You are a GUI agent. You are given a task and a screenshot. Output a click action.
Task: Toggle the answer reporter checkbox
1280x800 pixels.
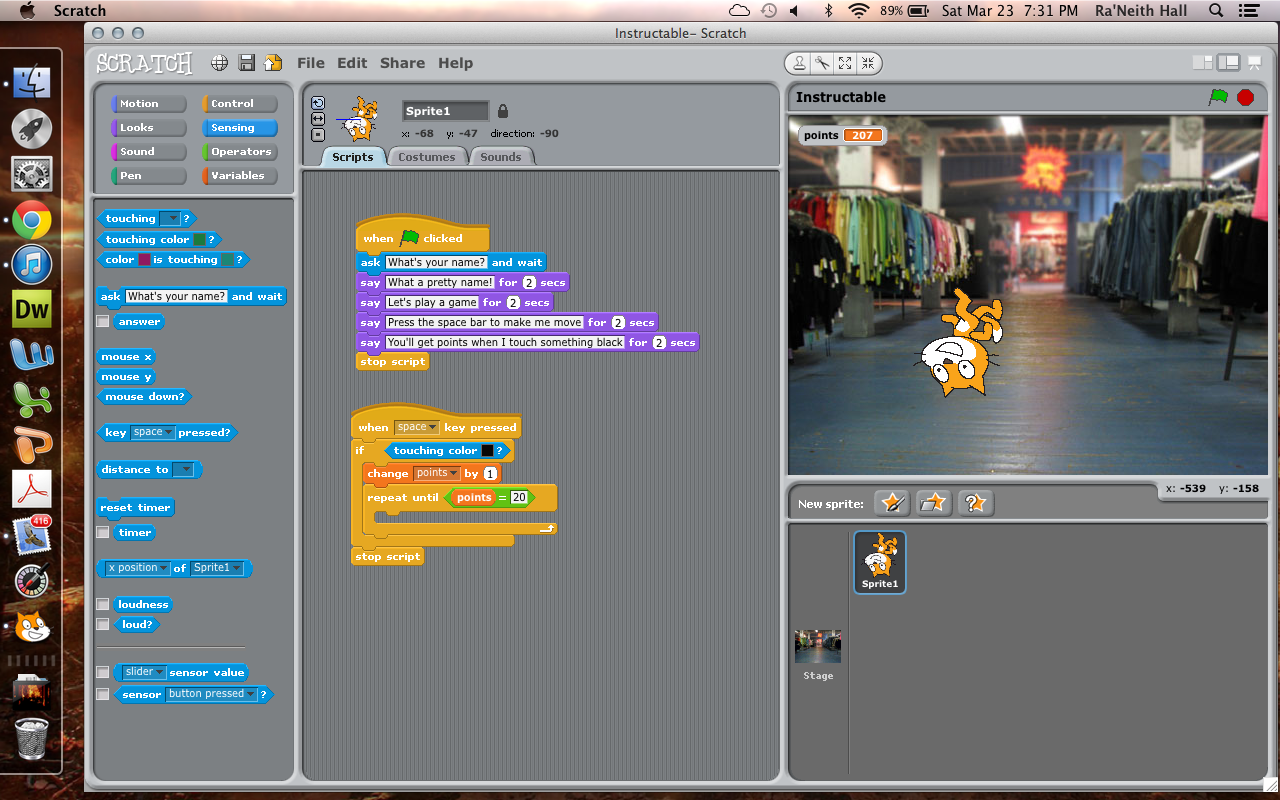click(x=102, y=322)
